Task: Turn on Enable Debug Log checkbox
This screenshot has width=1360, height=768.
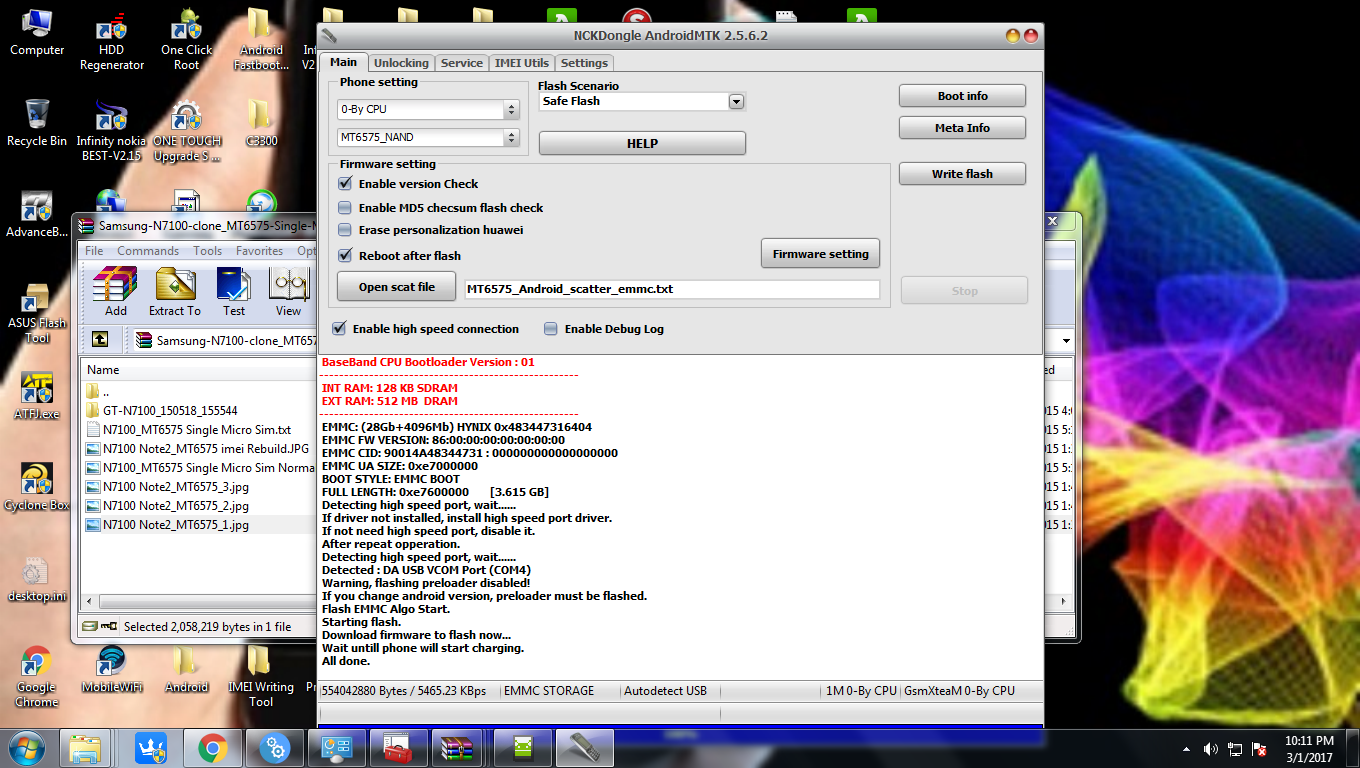Action: [x=551, y=329]
